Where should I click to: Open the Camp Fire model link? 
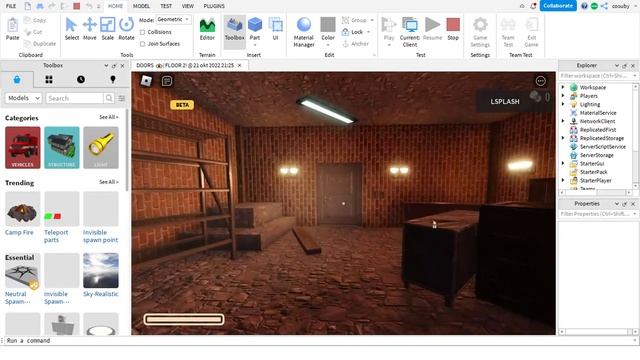tap(19, 232)
